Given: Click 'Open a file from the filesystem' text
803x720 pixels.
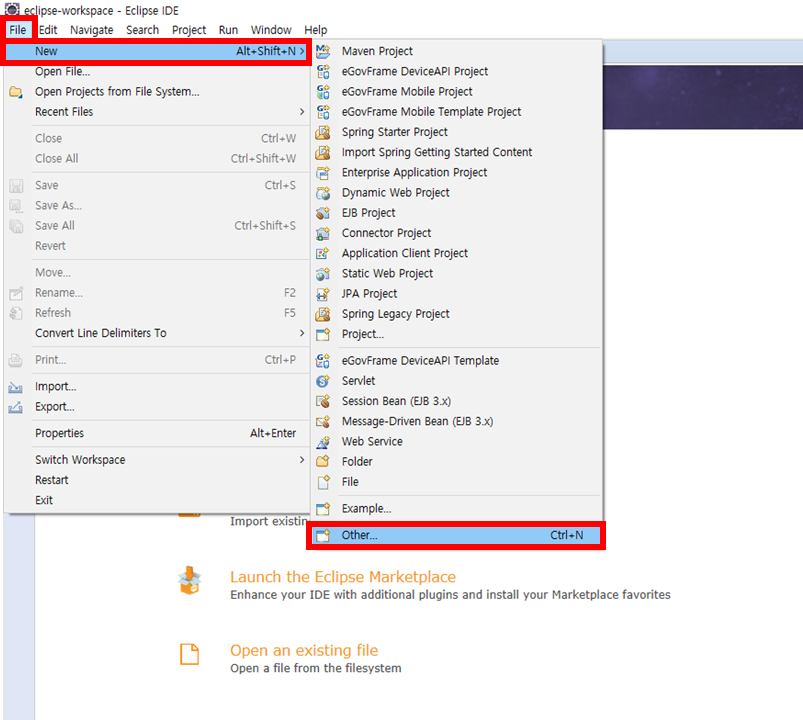Looking at the screenshot, I should (x=315, y=668).
